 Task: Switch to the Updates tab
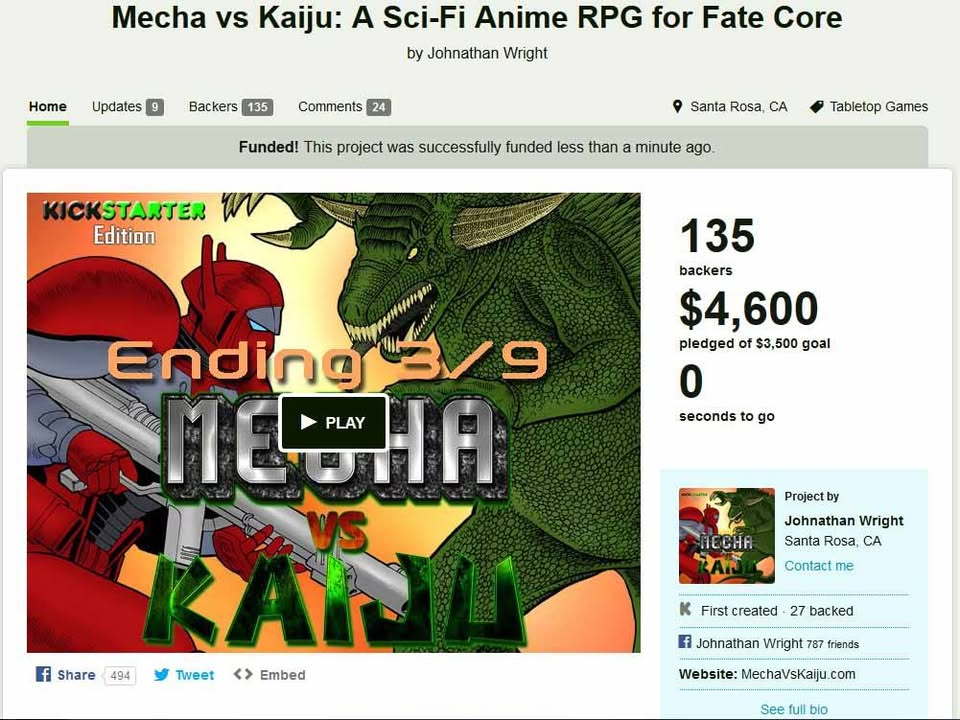[x=127, y=107]
